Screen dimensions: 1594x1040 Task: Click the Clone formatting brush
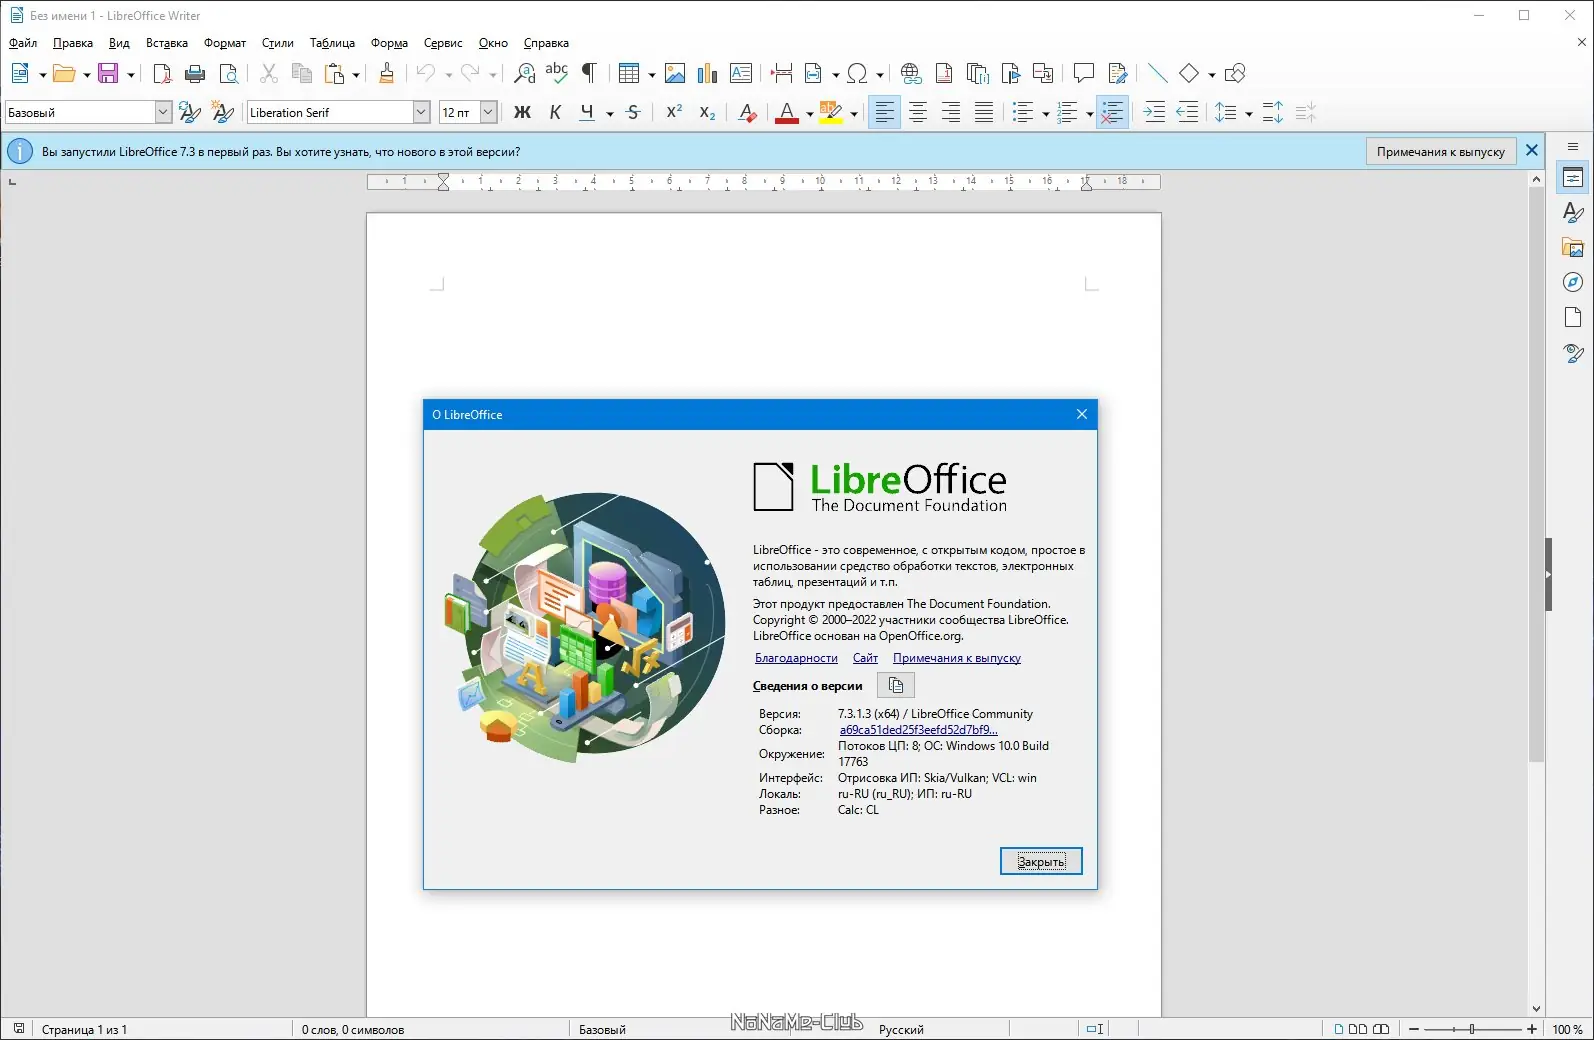coord(387,73)
